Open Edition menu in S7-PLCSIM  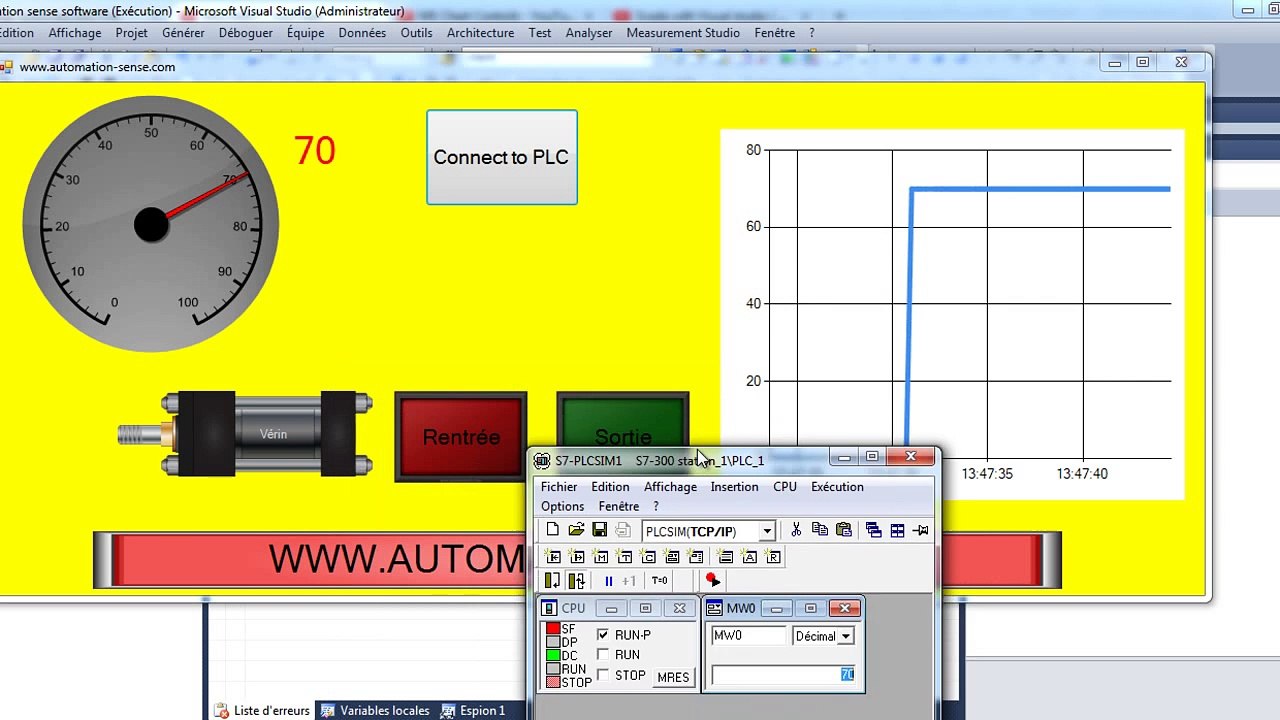(x=610, y=487)
